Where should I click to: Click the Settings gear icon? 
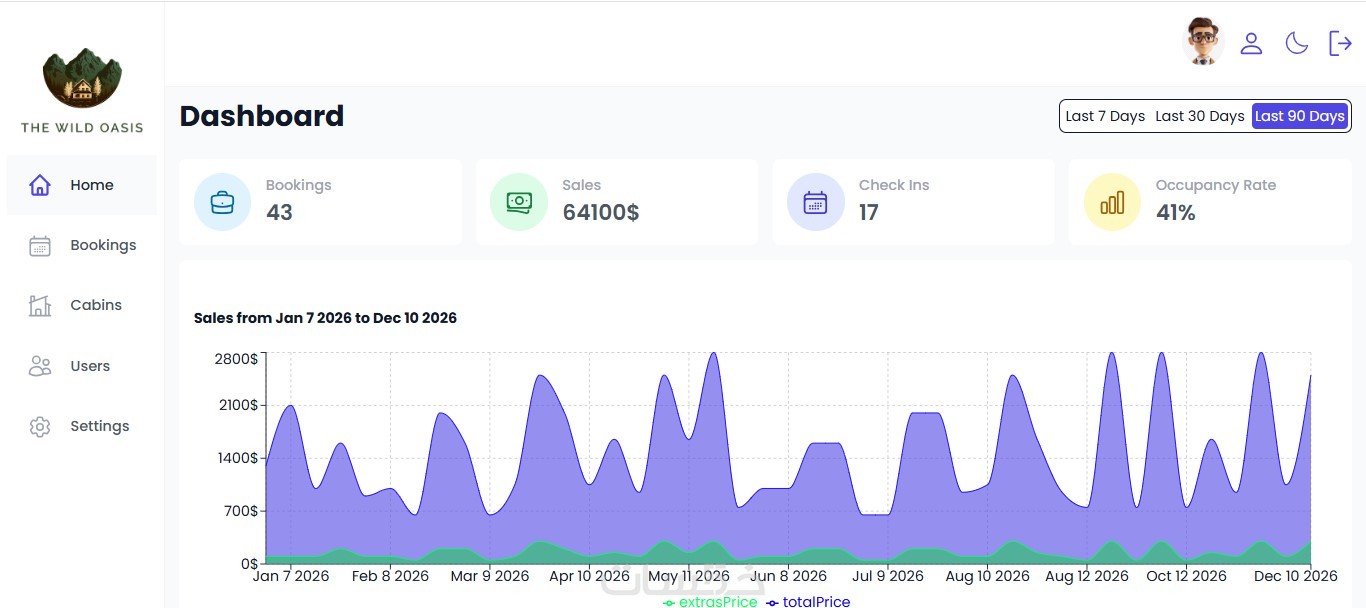click(x=40, y=426)
